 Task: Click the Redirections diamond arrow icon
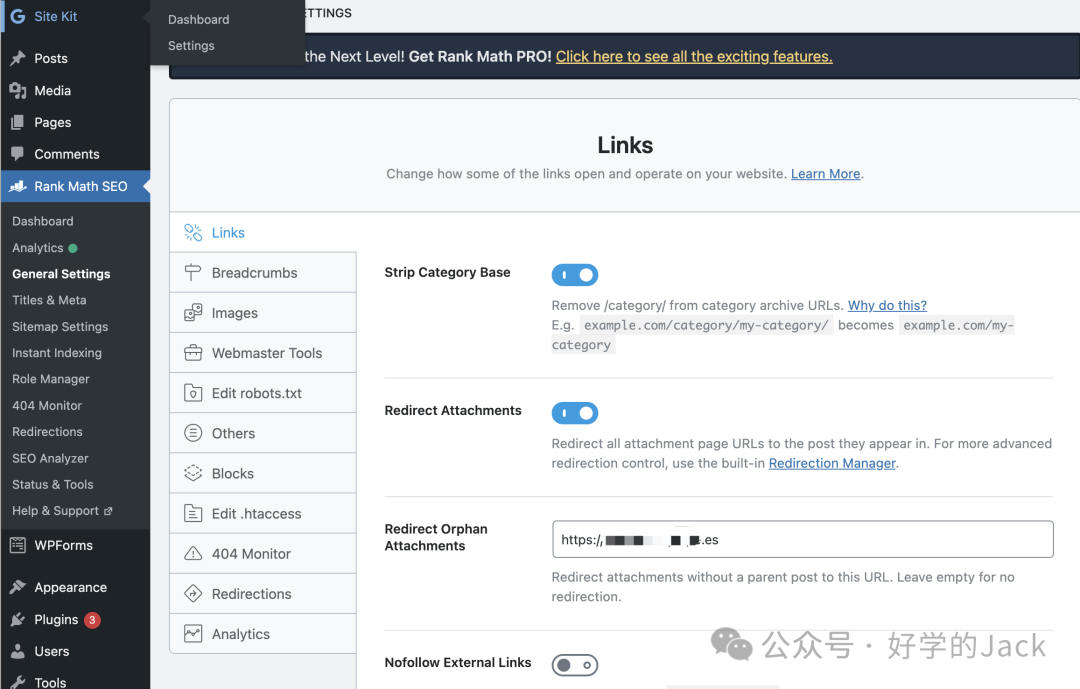pos(193,593)
